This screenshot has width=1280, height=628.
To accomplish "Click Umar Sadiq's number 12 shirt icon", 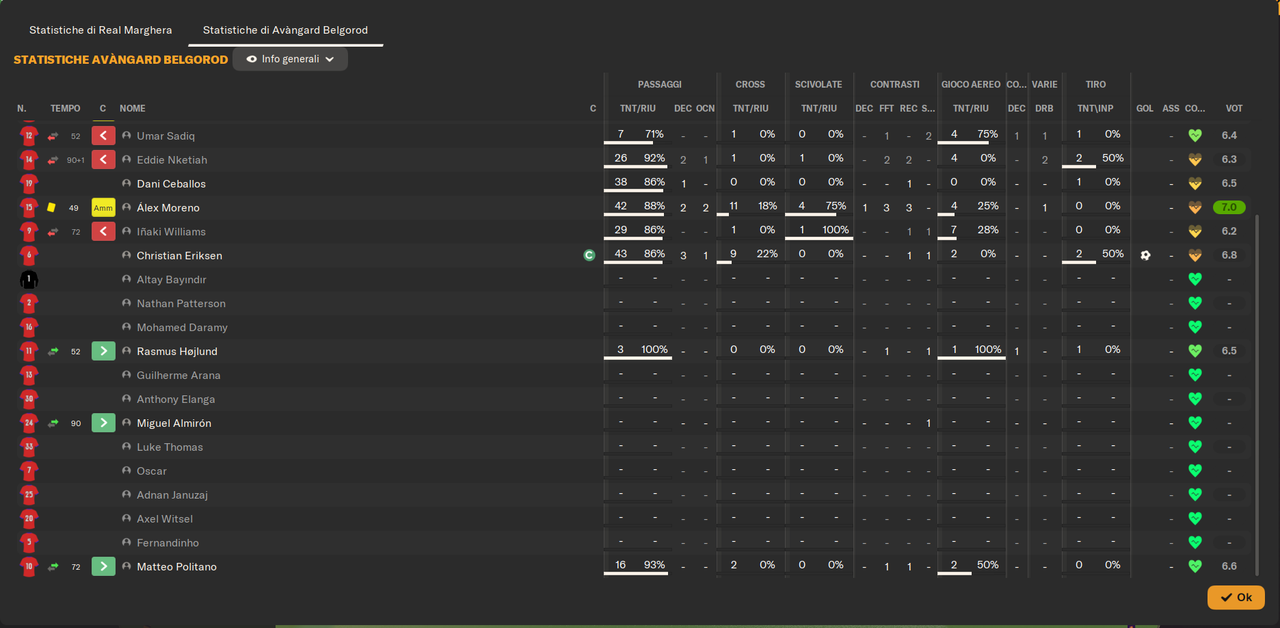I will [29, 136].
